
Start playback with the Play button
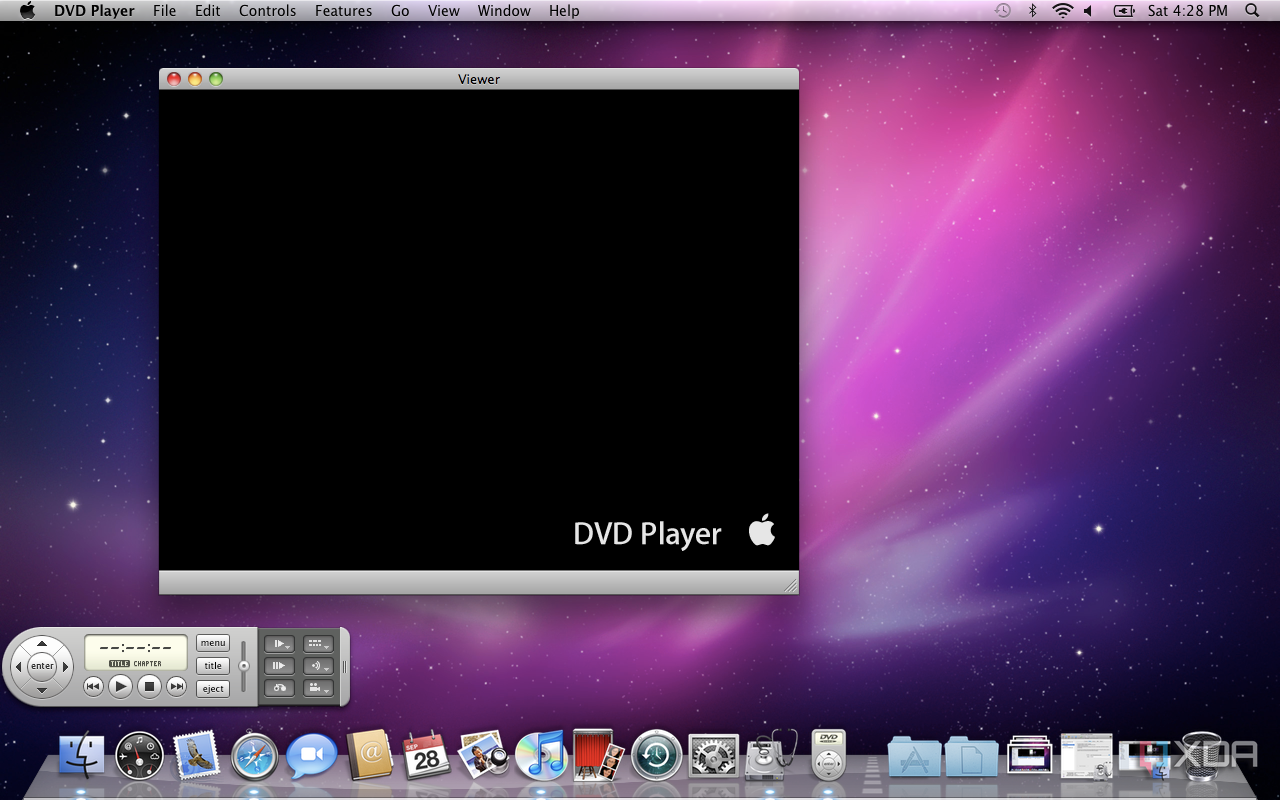coord(120,686)
